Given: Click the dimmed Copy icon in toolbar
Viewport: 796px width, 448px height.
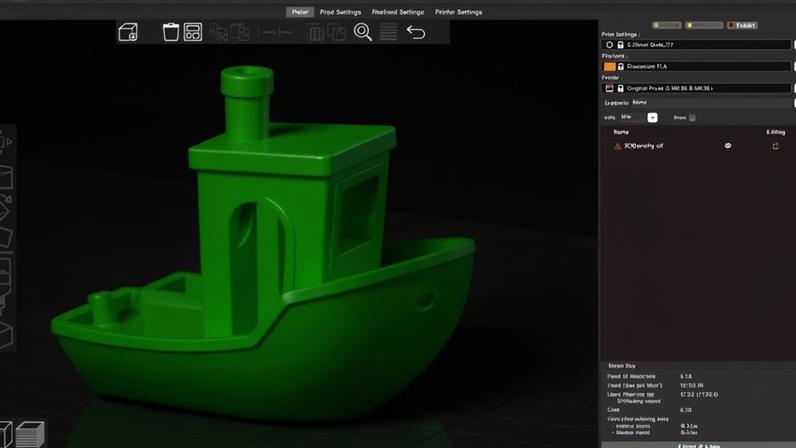Looking at the screenshot, I should pyautogui.click(x=219, y=33).
